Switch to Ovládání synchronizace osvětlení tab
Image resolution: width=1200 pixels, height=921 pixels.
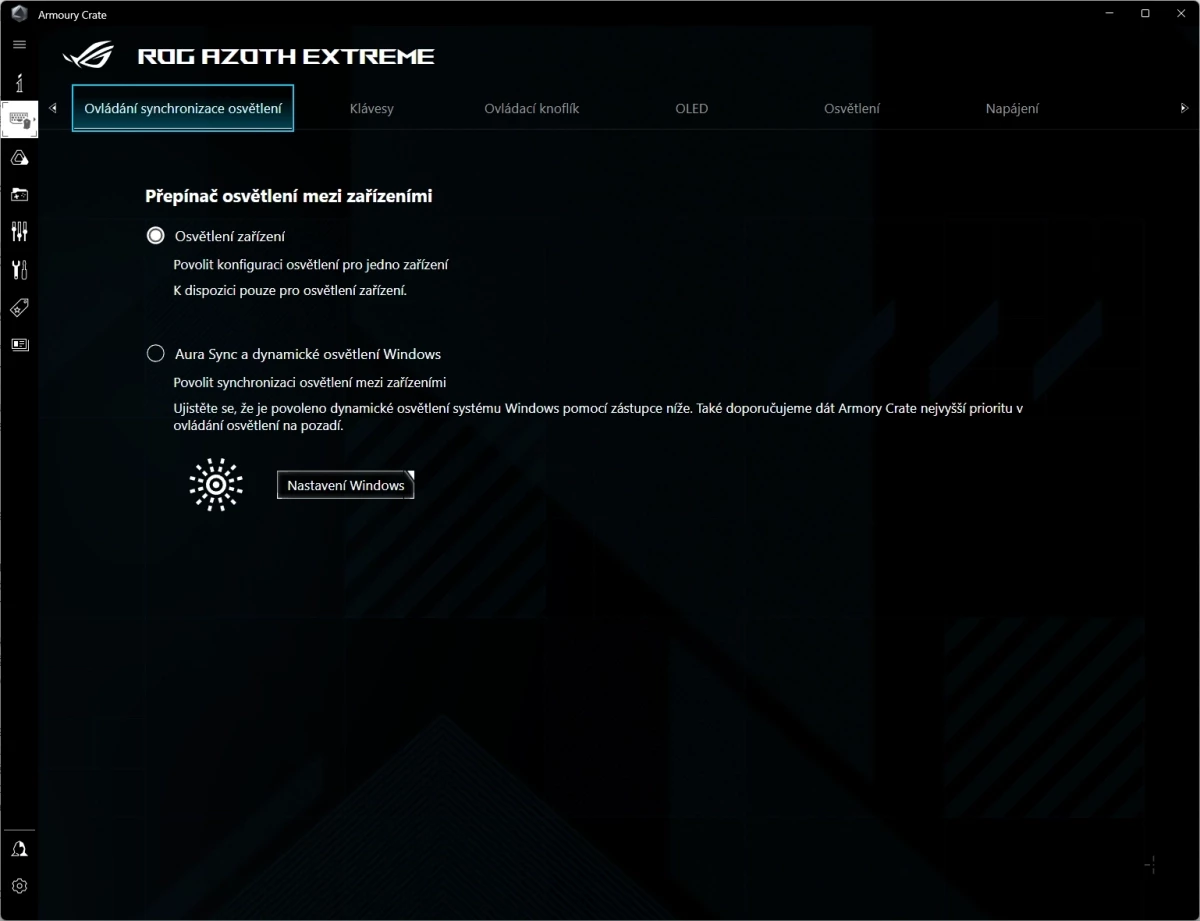183,108
